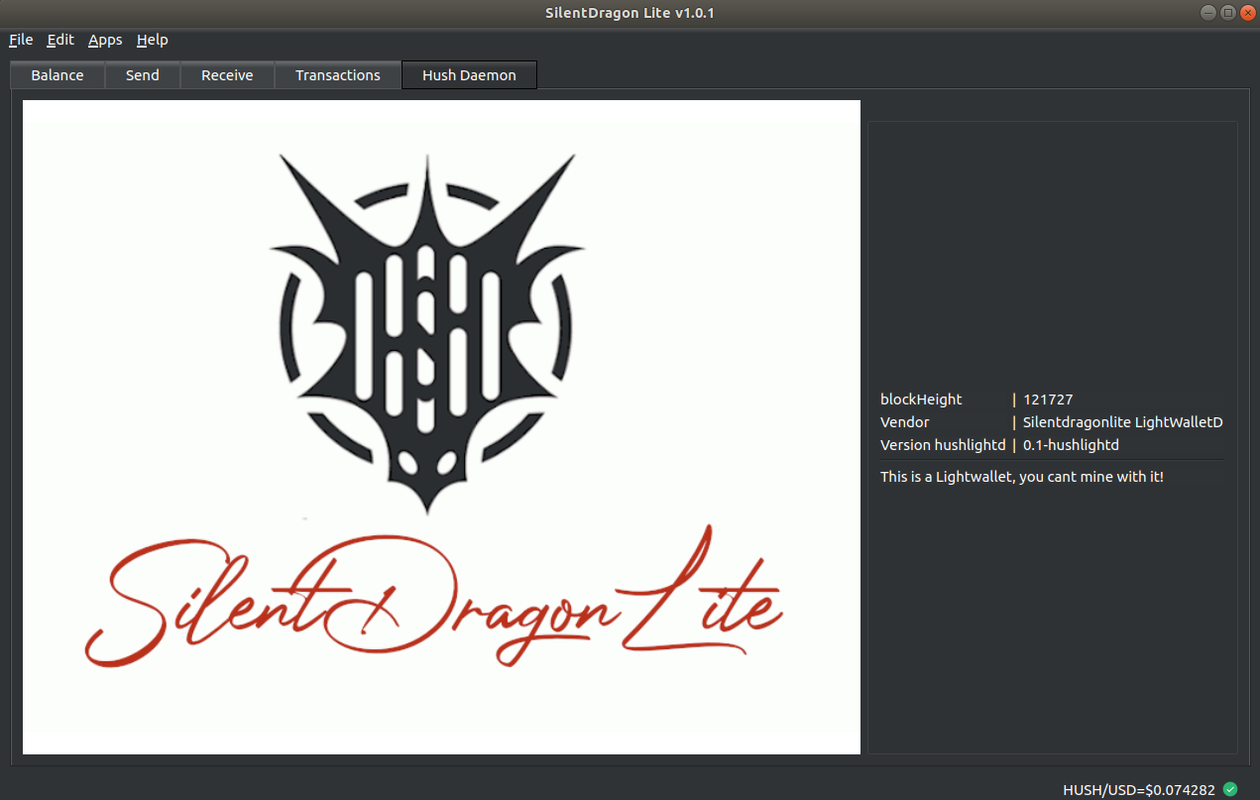1260x800 pixels.
Task: Click the block height value 121727
Action: point(1048,399)
